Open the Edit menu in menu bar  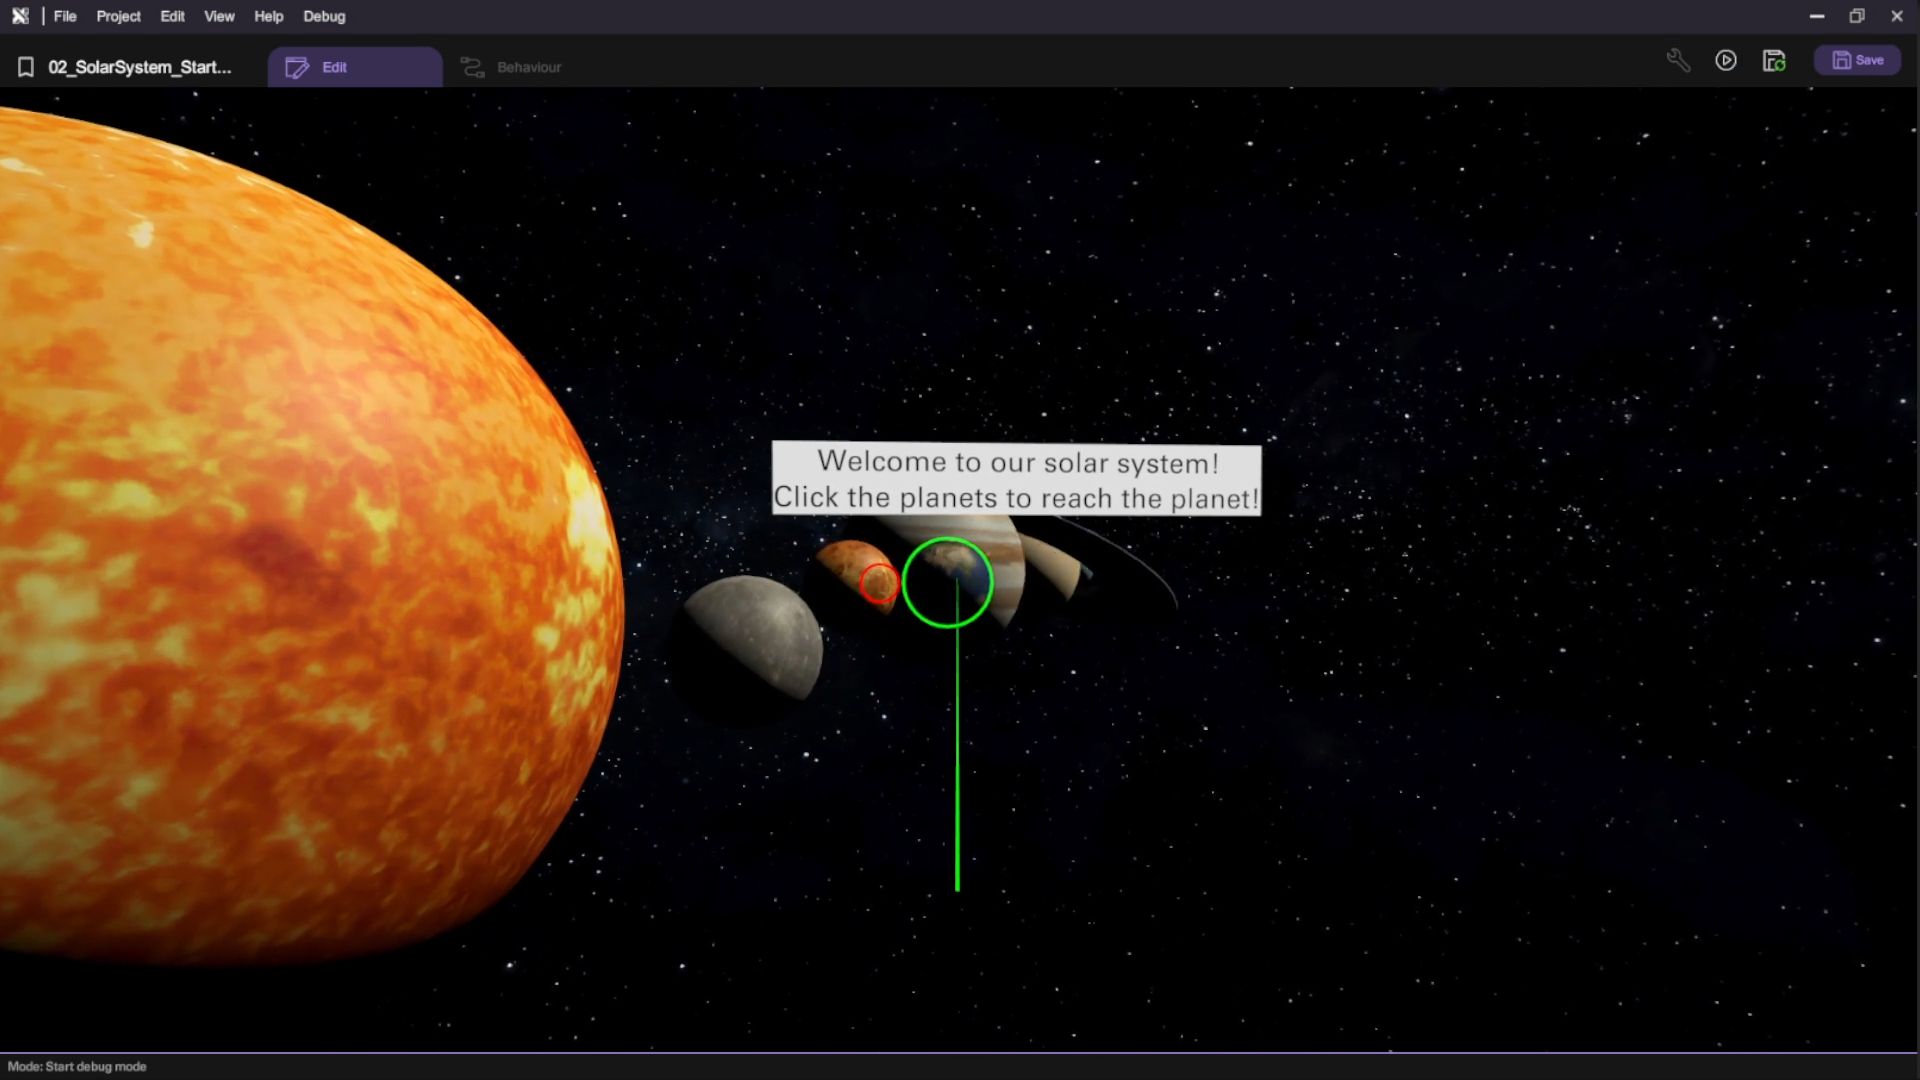coord(172,16)
